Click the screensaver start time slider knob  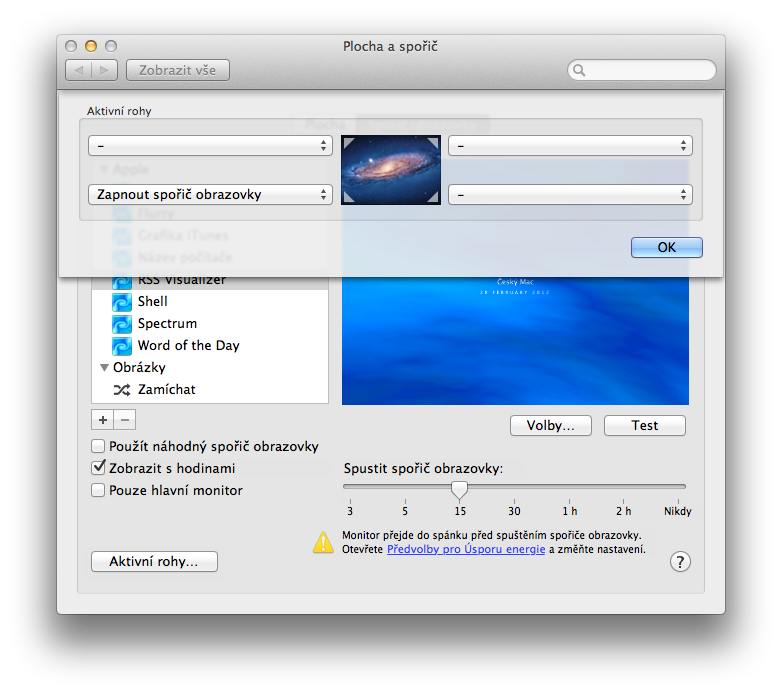click(x=459, y=489)
